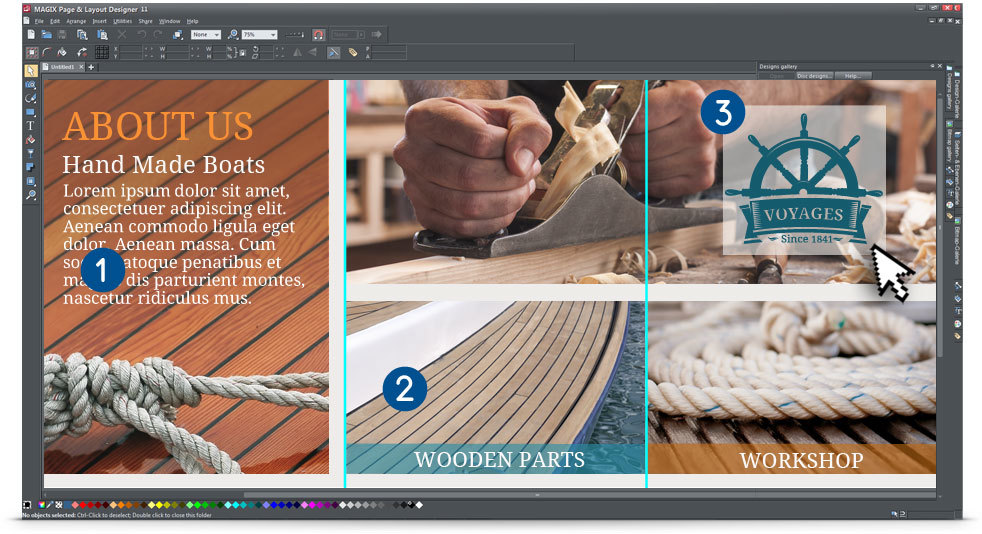Click the Paste clipboard icon

pos(102,34)
